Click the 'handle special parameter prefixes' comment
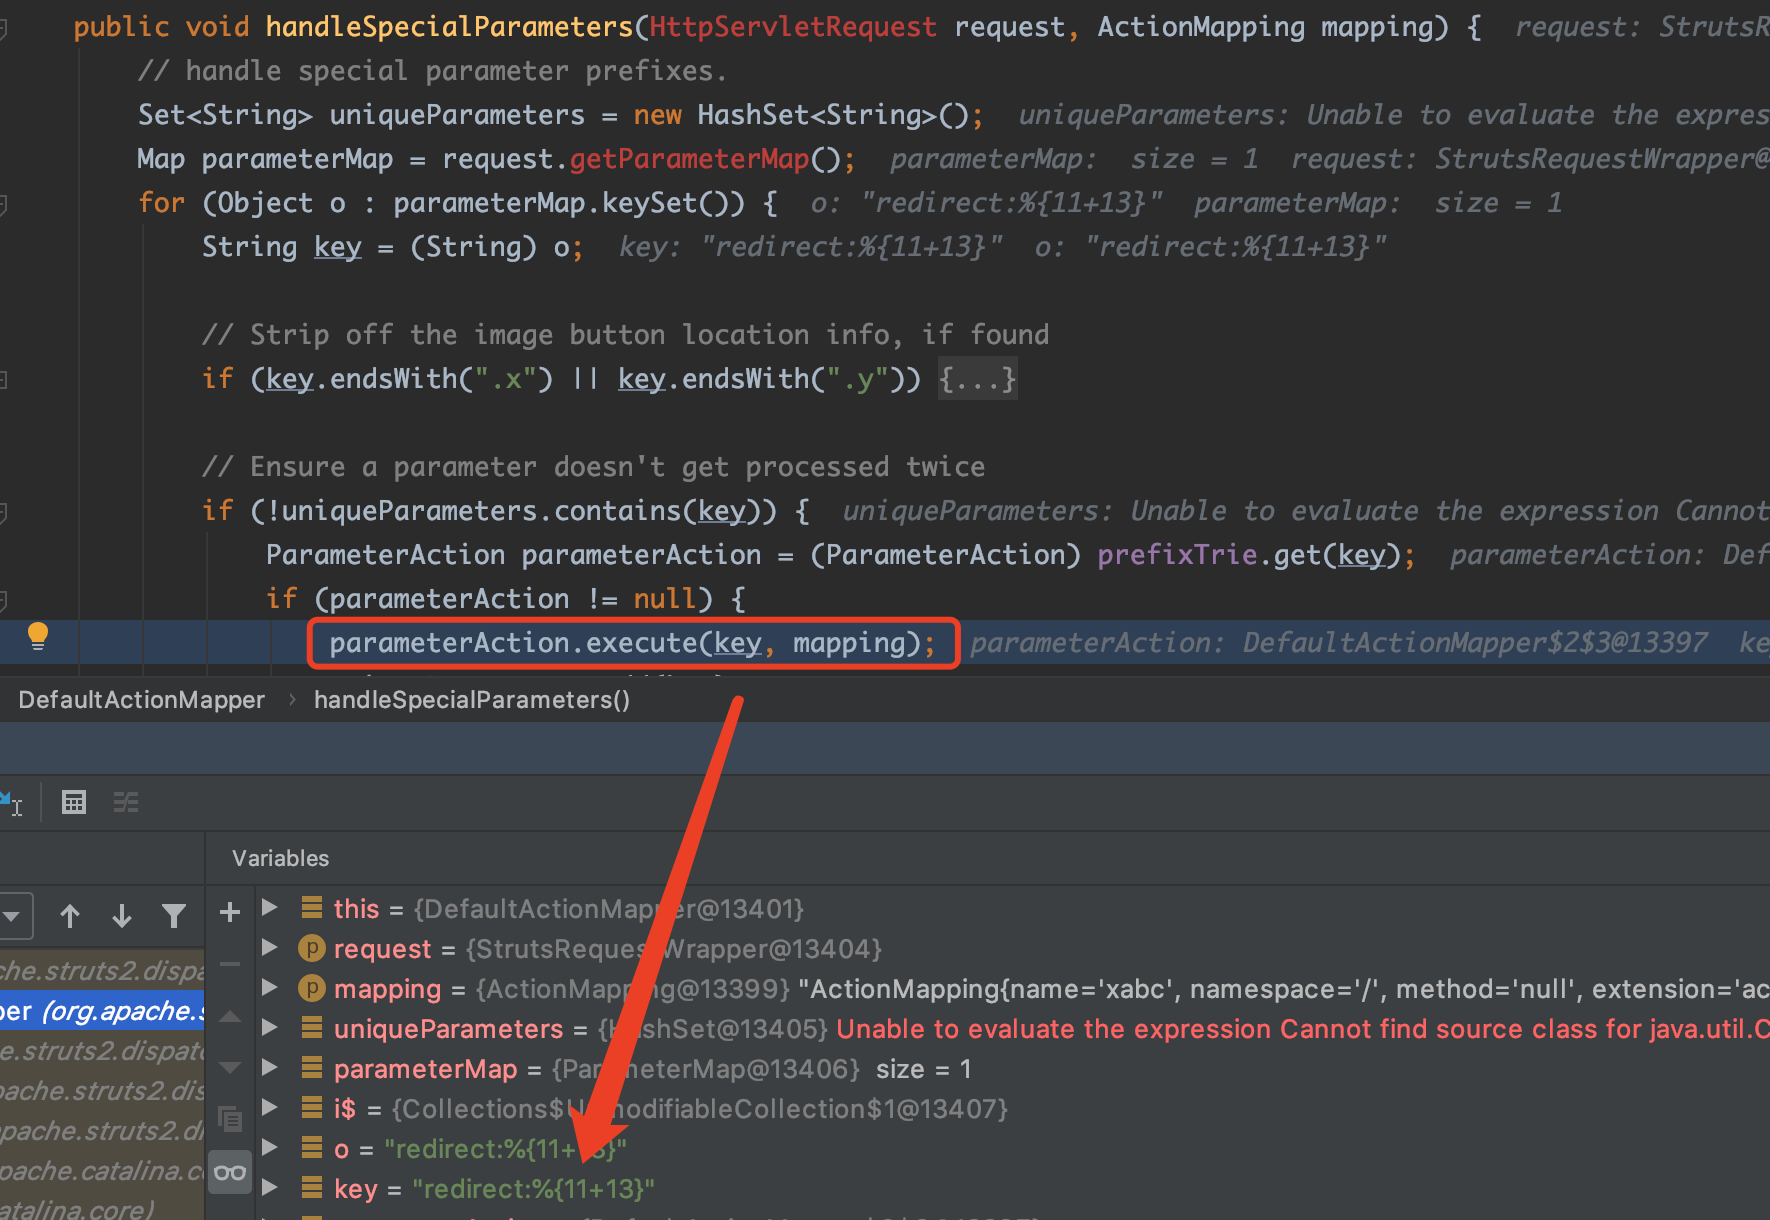1770x1220 pixels. (x=432, y=71)
